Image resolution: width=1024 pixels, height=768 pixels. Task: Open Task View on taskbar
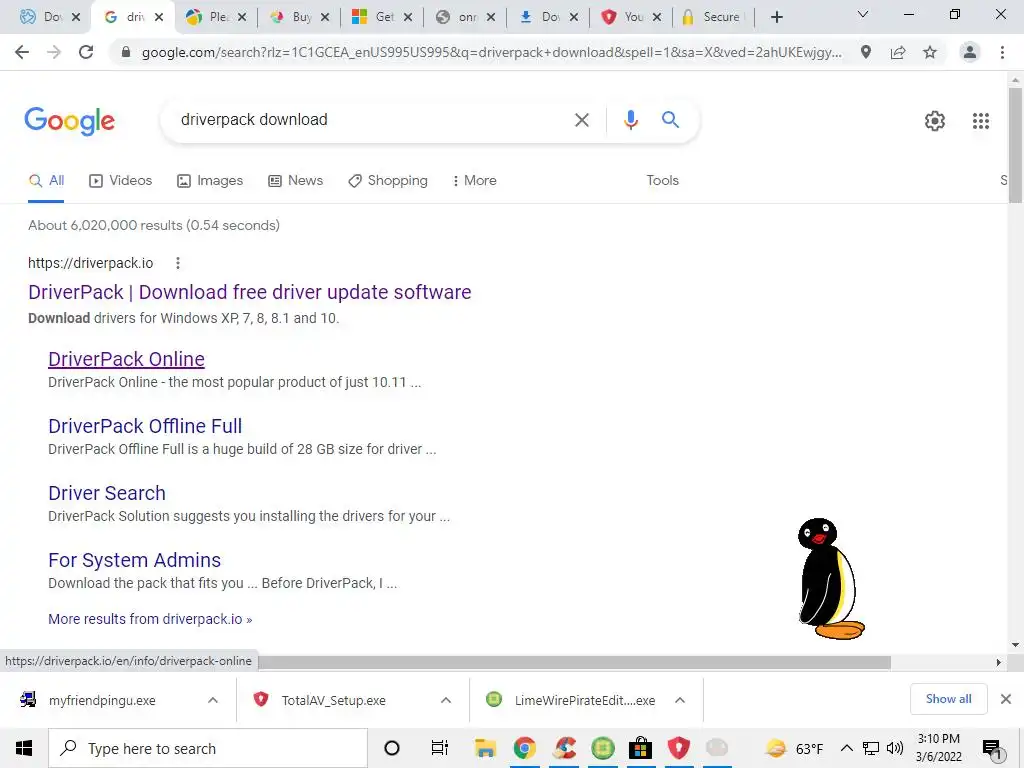tap(440, 748)
